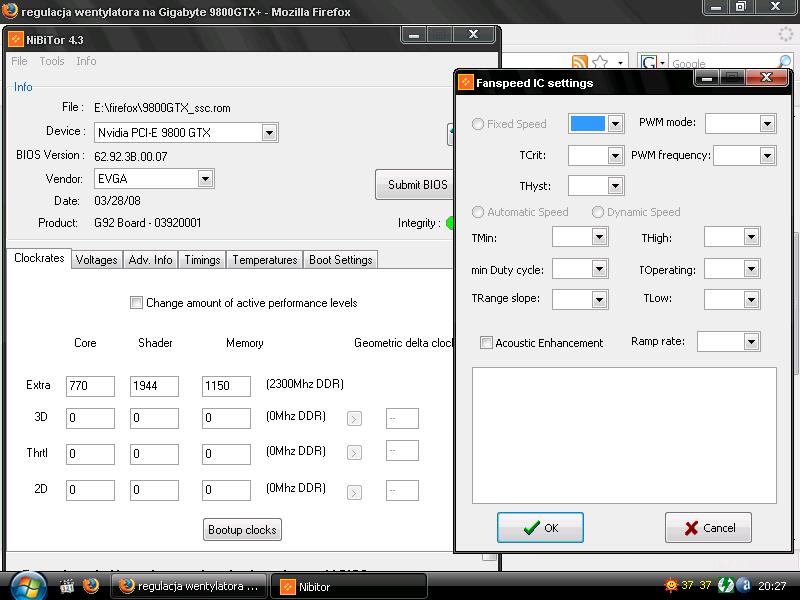Select the Fixed Speed radio button
Viewport: 800px width, 600px height.
coord(478,124)
